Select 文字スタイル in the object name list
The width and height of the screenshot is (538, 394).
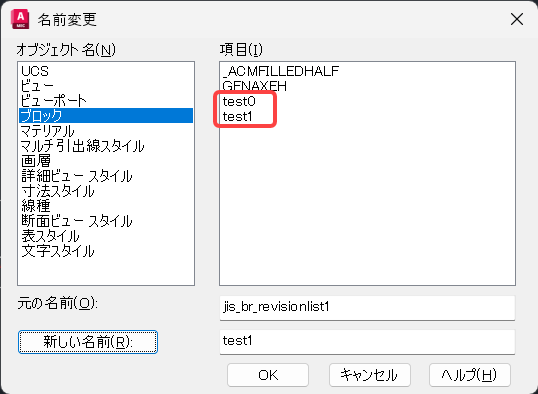click(x=106, y=251)
